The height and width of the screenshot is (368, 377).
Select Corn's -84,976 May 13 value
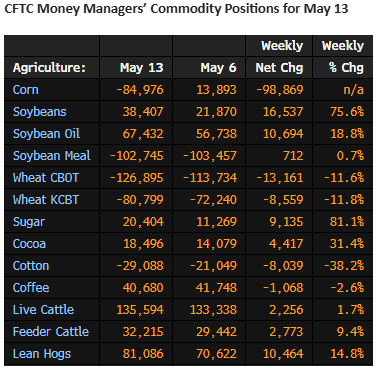[x=140, y=90]
